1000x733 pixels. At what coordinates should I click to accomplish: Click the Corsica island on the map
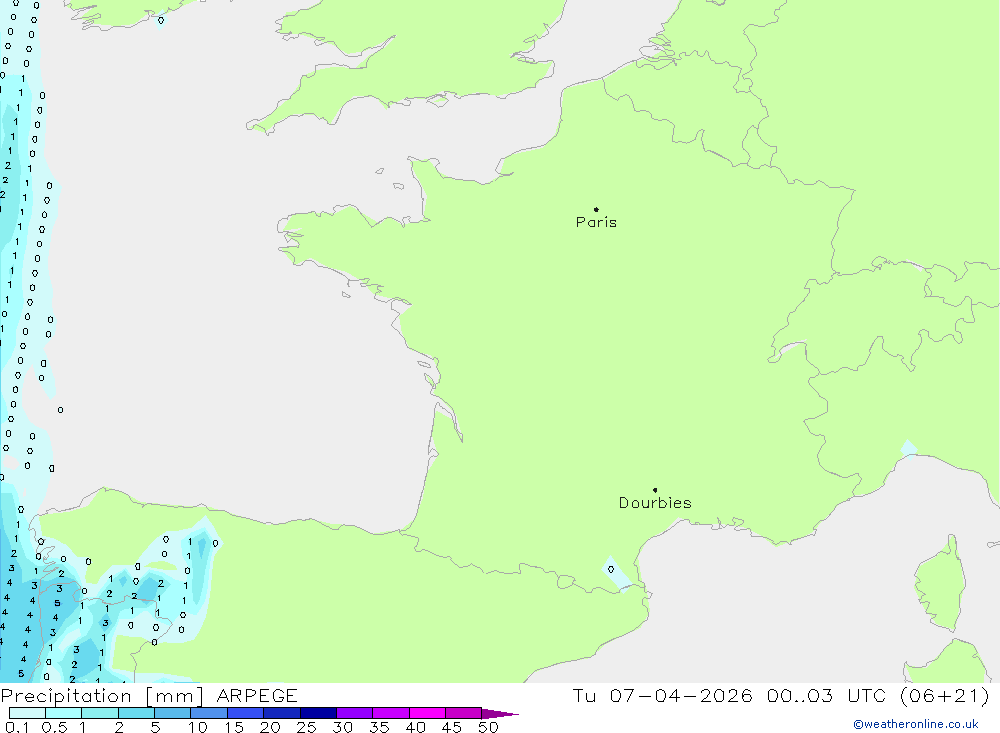pos(941,584)
